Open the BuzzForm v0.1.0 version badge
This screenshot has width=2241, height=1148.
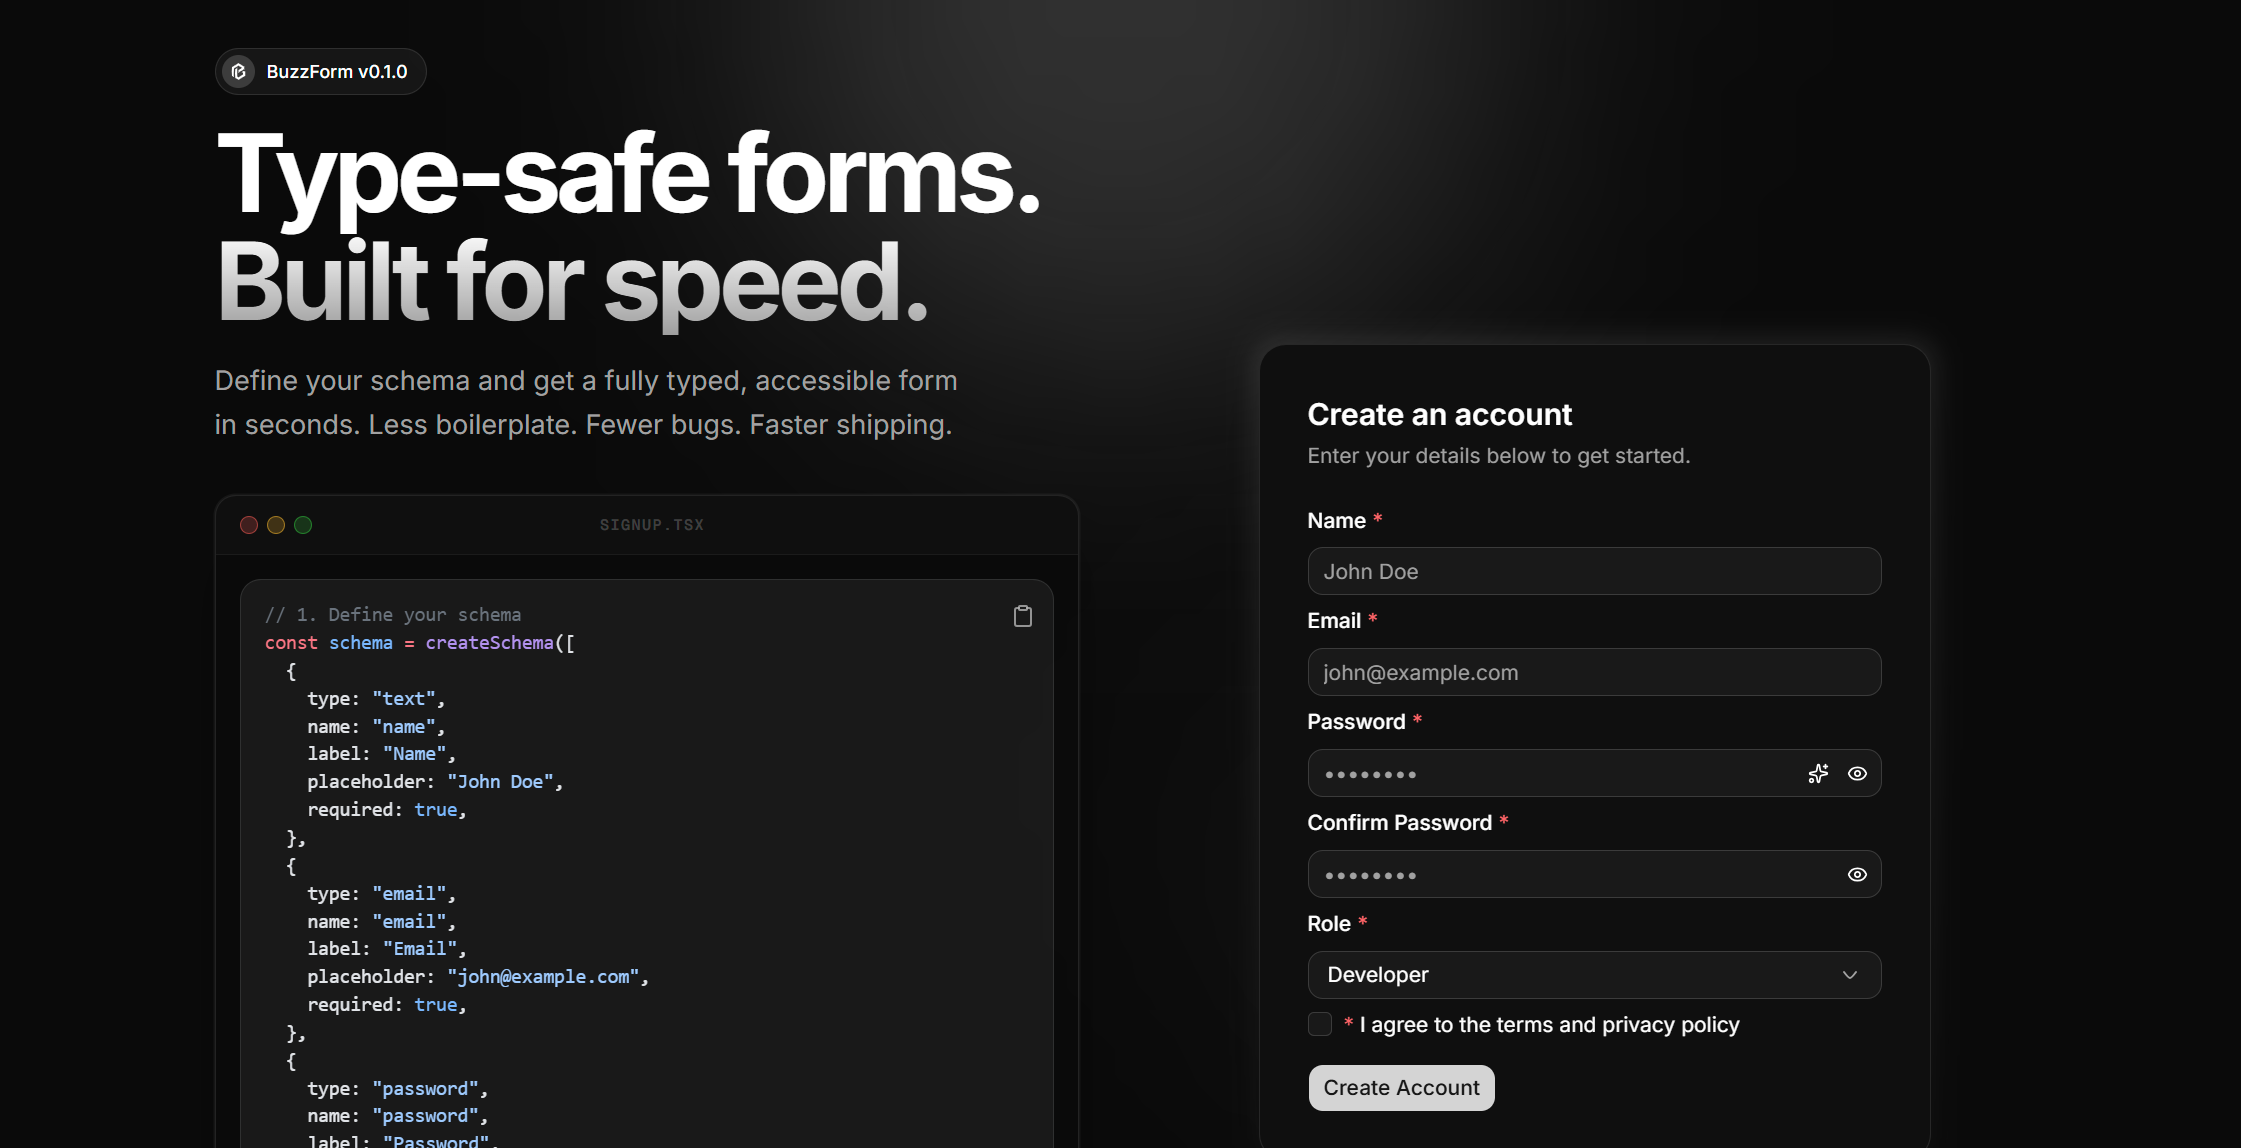321,72
